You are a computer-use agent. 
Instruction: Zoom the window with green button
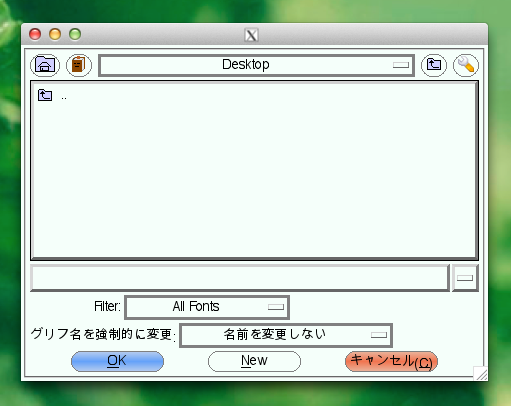point(75,34)
